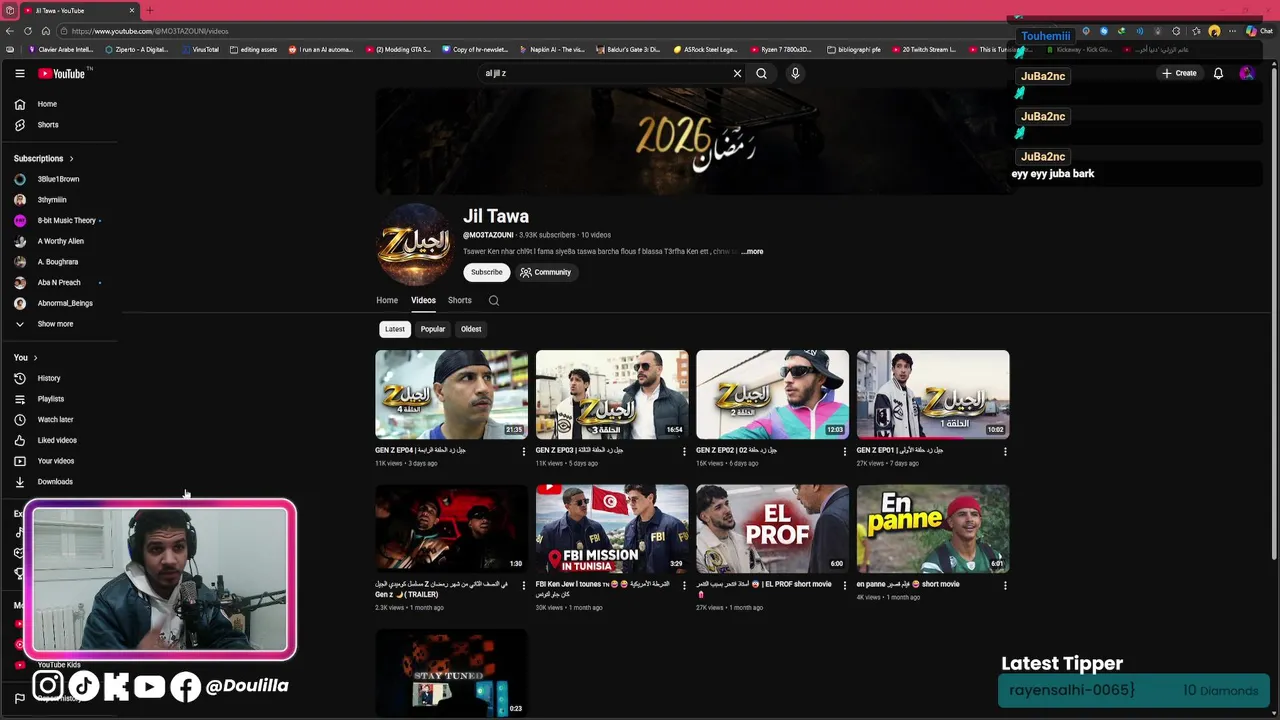
Task: Switch to the channel Shorts tab
Action: click(459, 300)
